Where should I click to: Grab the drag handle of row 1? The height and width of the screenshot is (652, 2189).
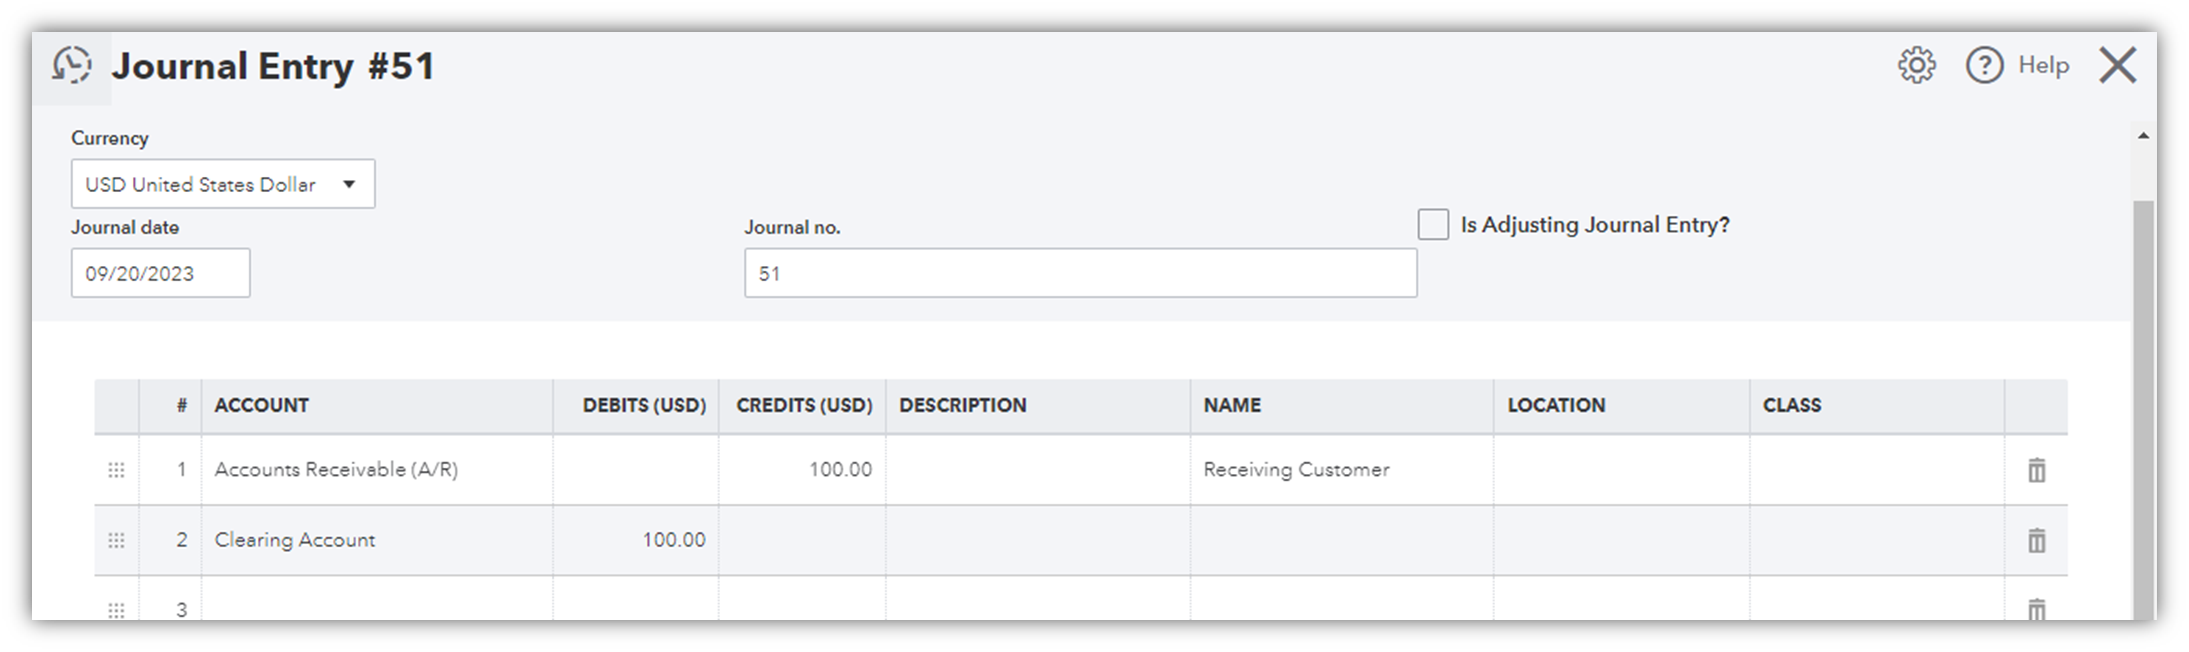[x=116, y=470]
